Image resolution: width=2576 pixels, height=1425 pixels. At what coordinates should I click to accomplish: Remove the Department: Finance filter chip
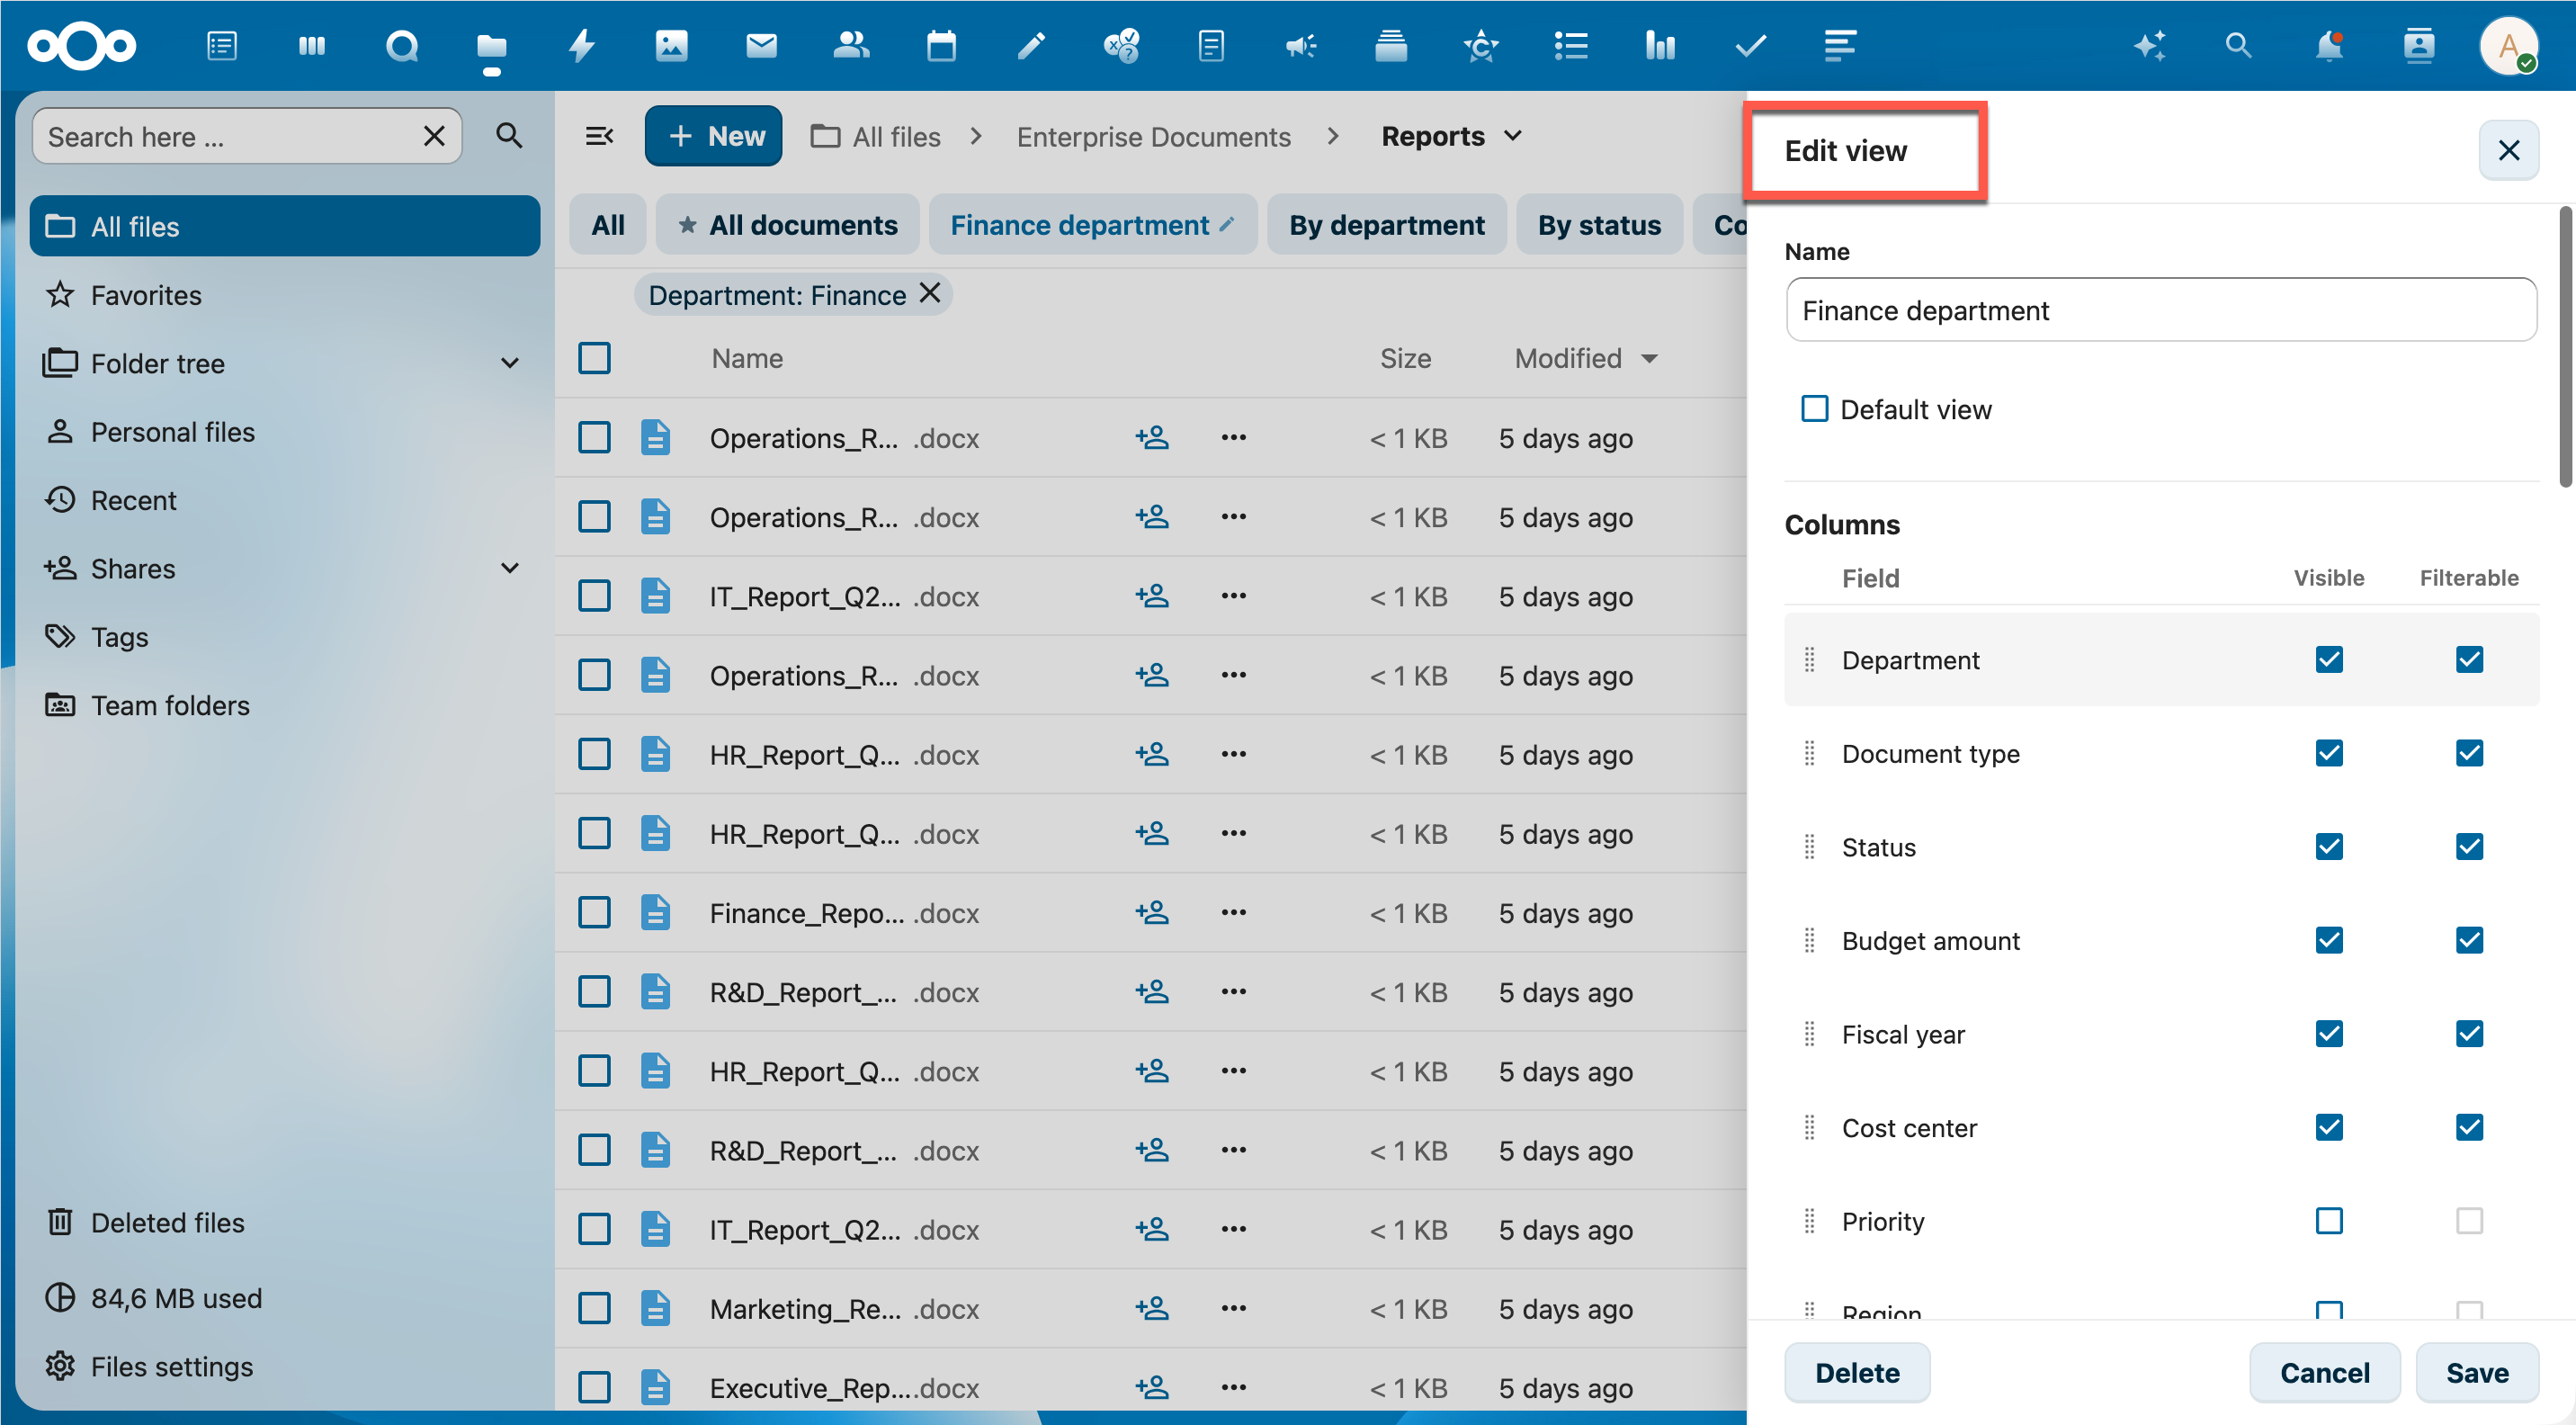point(930,294)
